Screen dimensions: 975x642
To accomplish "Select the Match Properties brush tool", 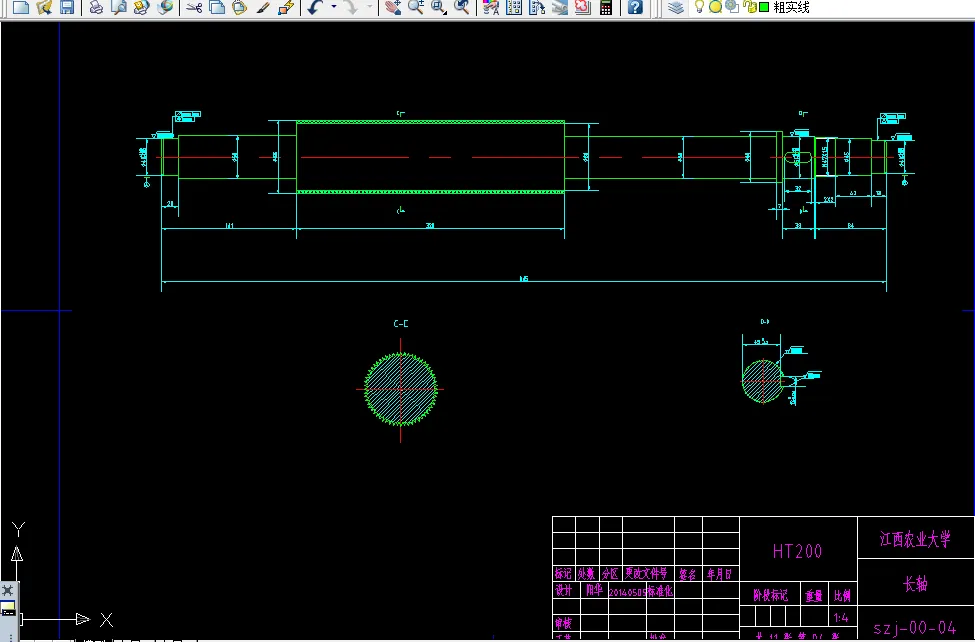I will pyautogui.click(x=262, y=7).
